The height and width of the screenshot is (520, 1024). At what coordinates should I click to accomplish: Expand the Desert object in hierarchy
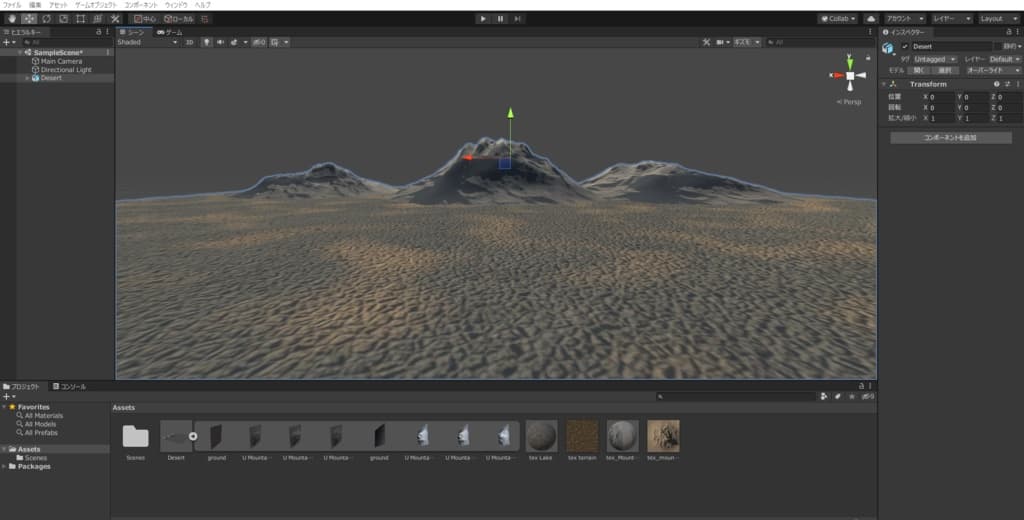28,78
